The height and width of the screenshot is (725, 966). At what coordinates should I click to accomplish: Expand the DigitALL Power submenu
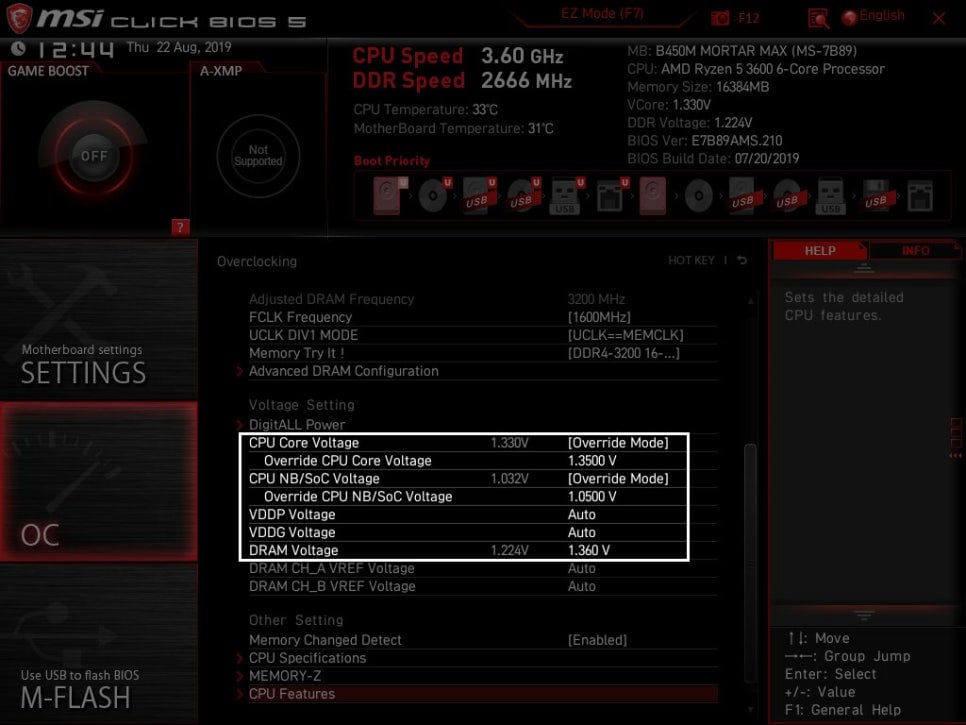[x=296, y=424]
